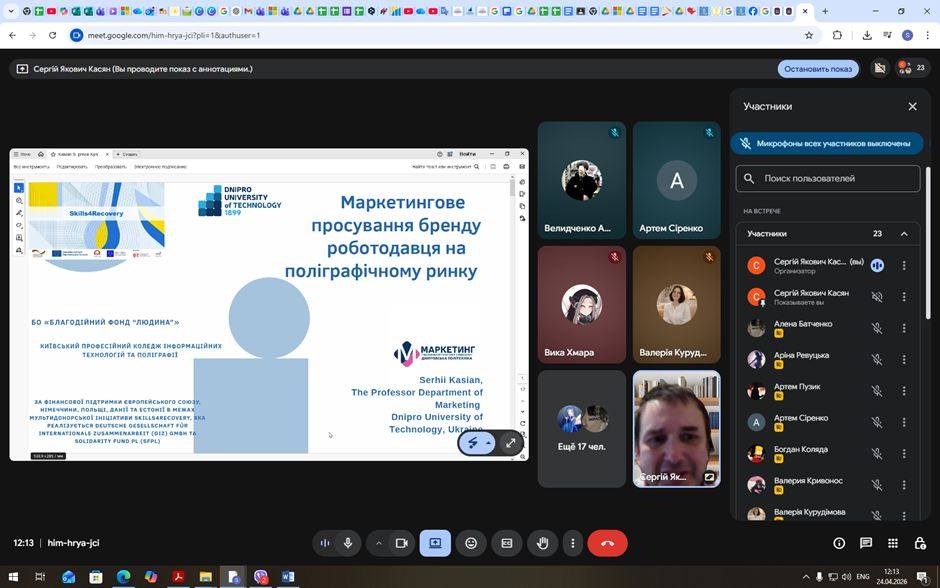Mute the microphone in the call toolbar
Image resolution: width=940 pixels, height=588 pixels.
click(348, 543)
